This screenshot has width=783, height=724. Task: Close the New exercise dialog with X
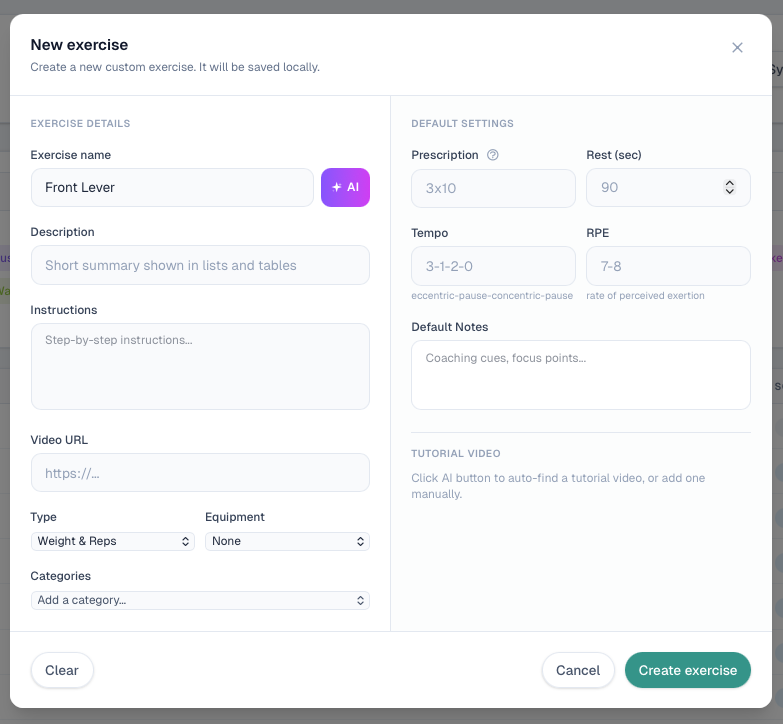[x=737, y=47]
